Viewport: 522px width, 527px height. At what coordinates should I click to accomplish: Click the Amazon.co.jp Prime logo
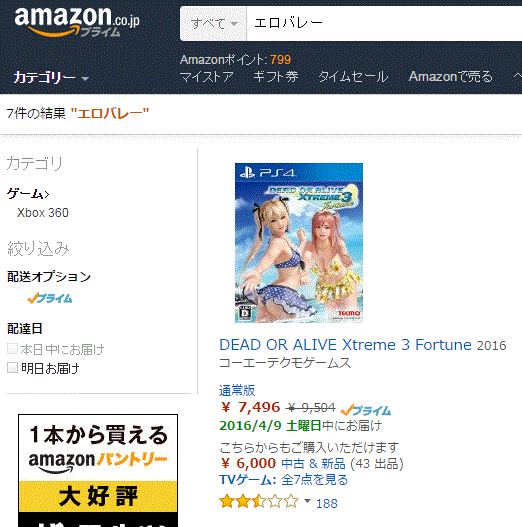click(x=77, y=22)
